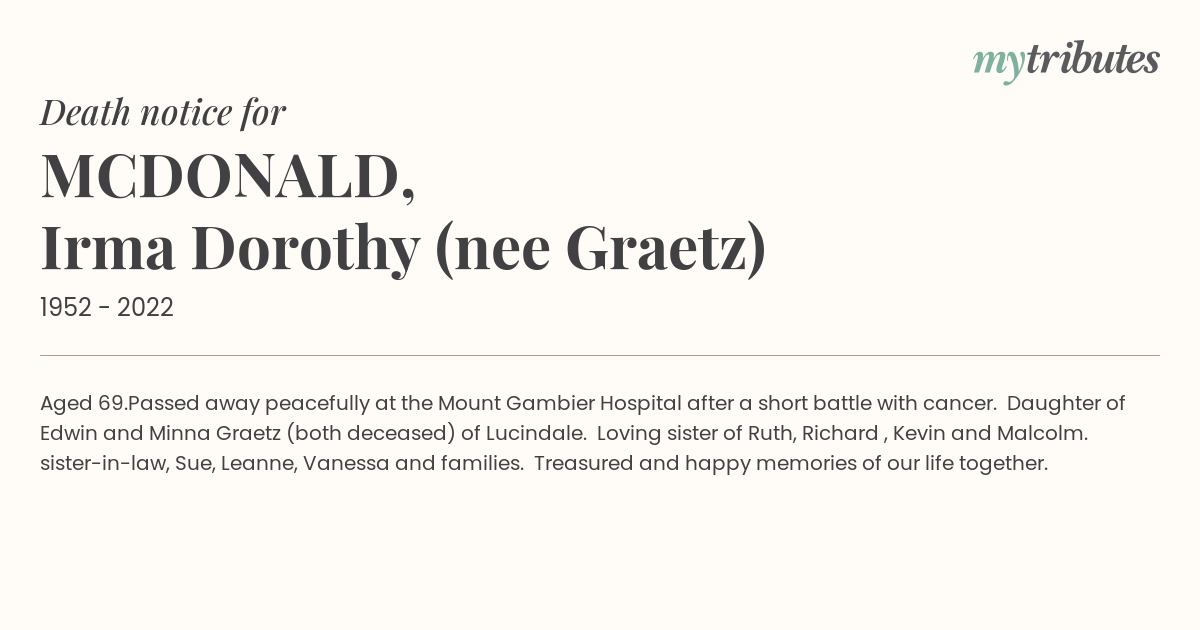This screenshot has height=630, width=1200.
Task: Click the MCDONALD surname heading
Action: [x=227, y=177]
